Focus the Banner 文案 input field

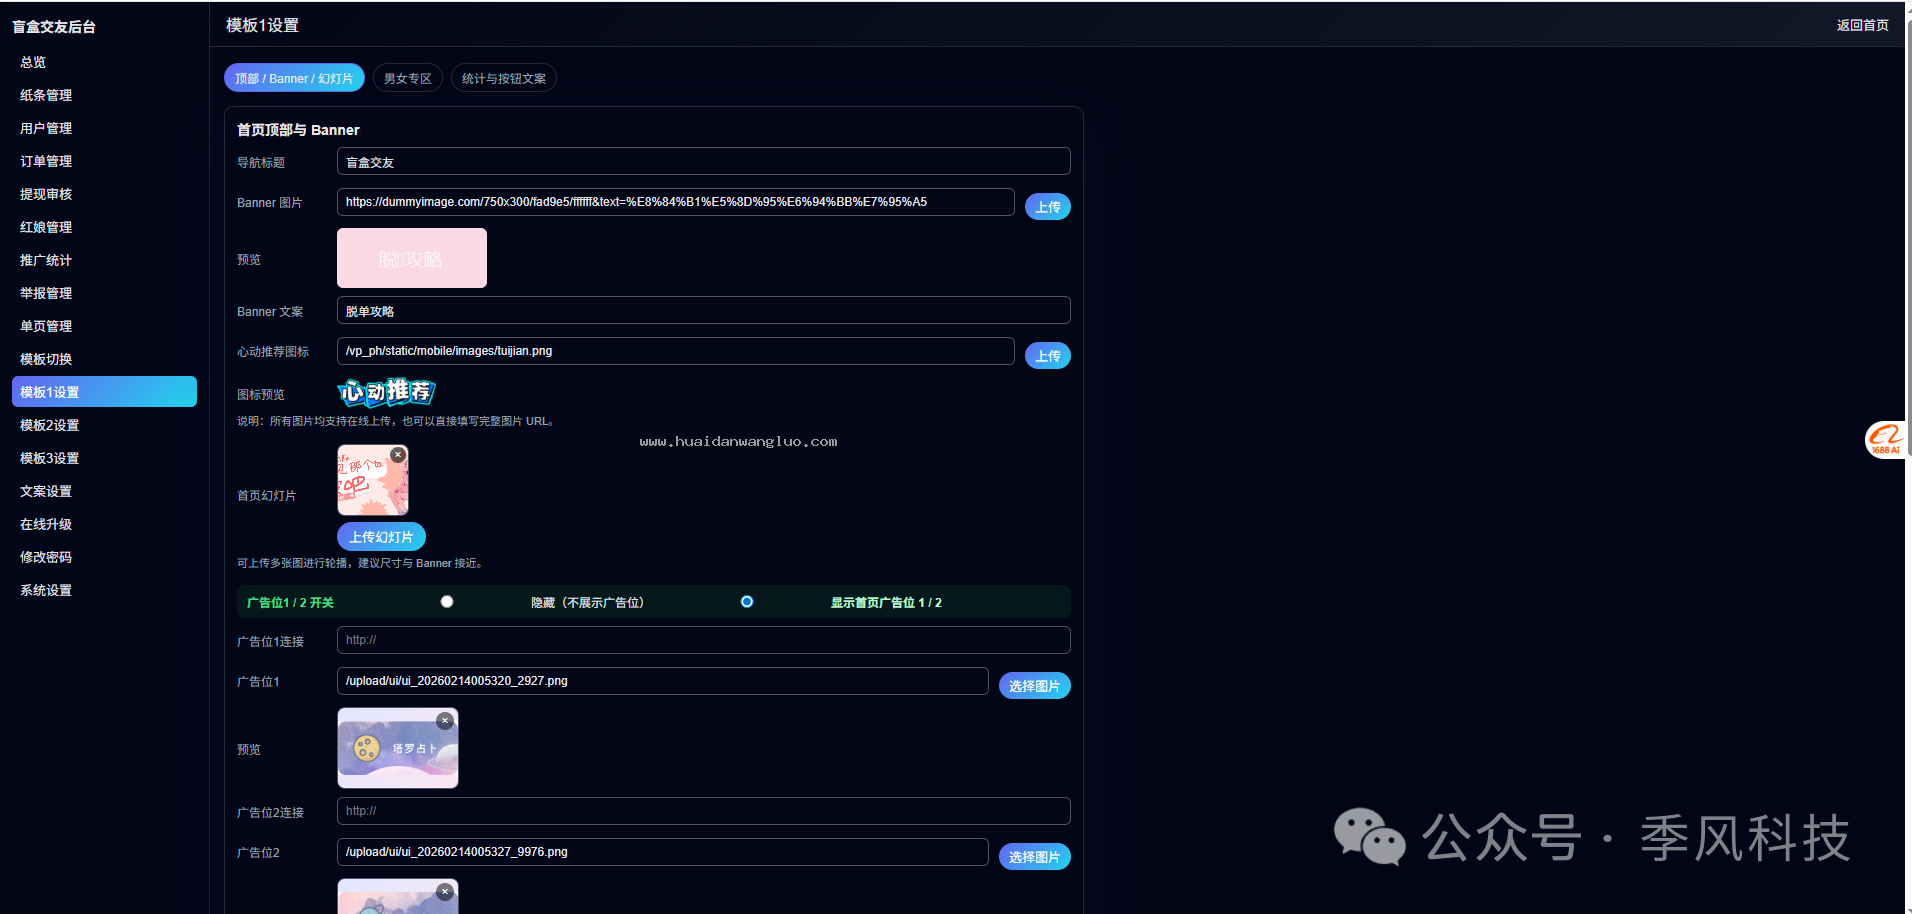click(704, 311)
